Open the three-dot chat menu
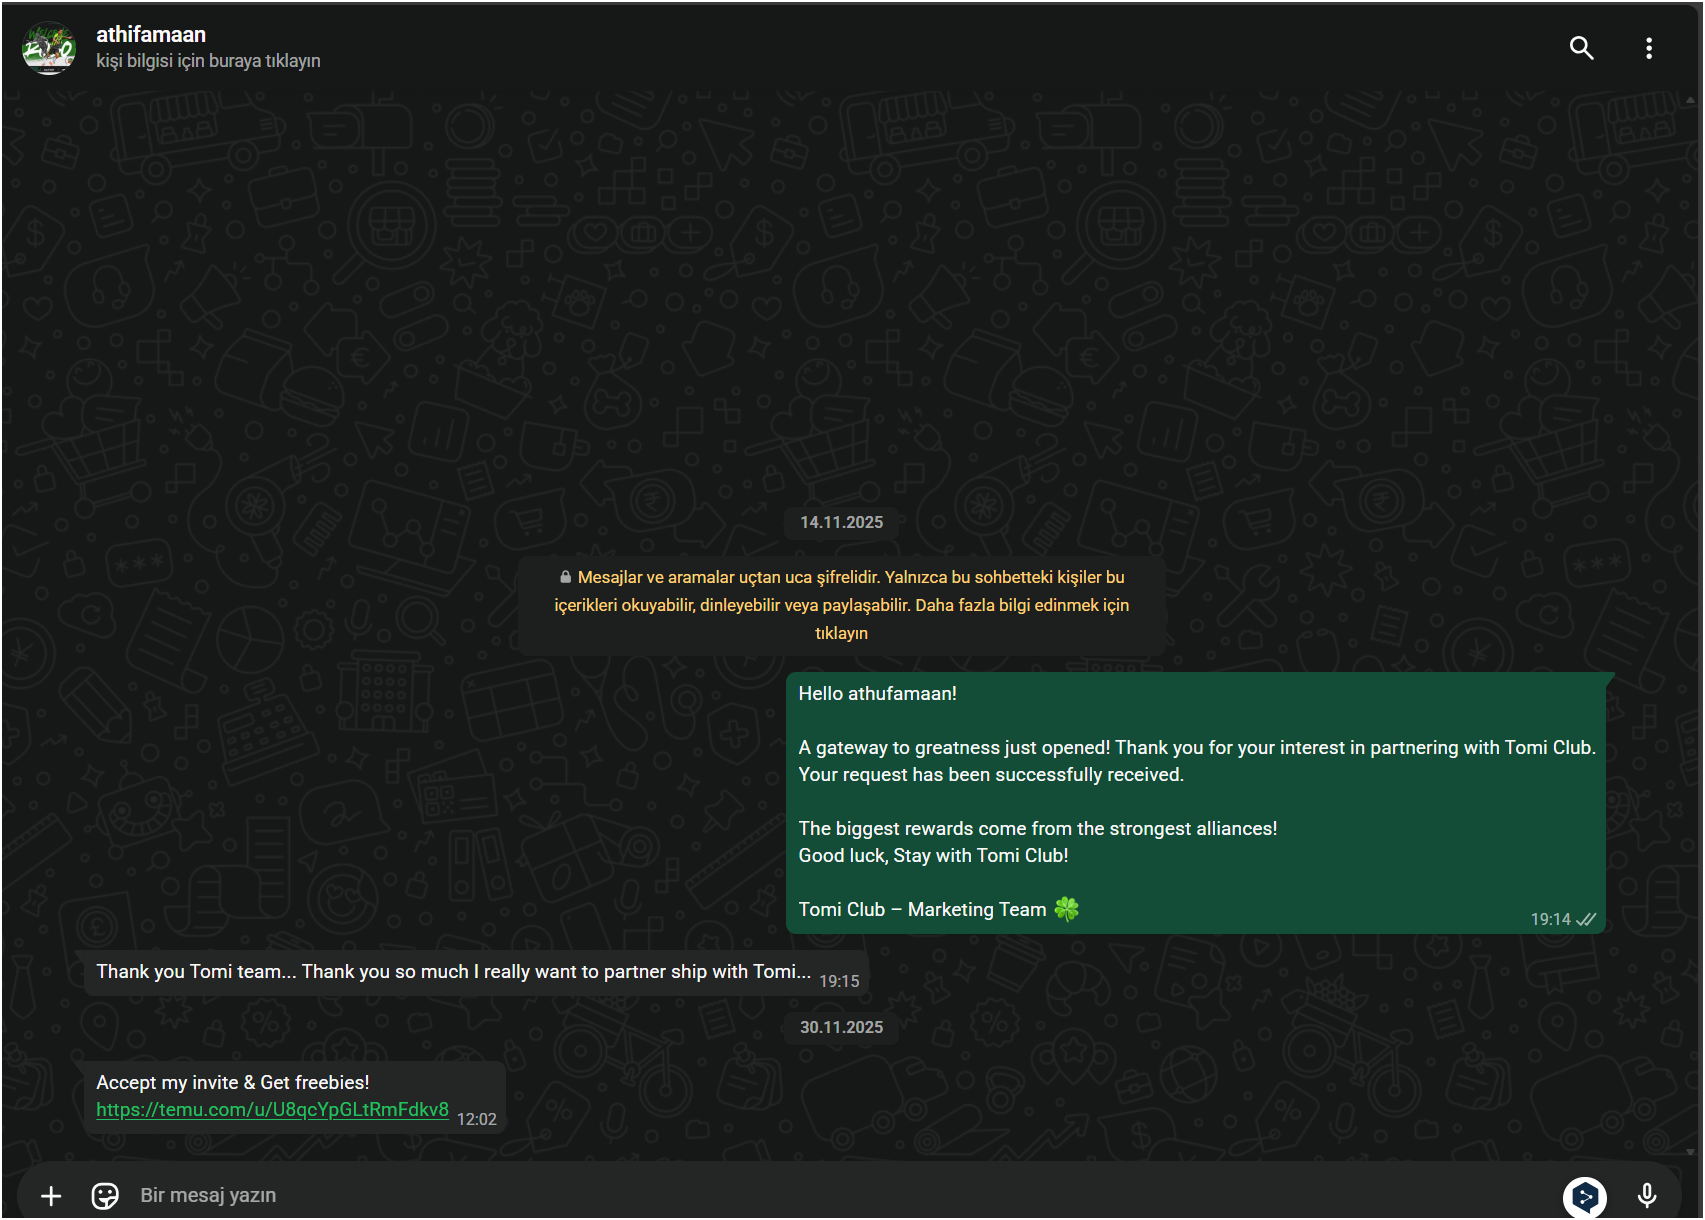The height and width of the screenshot is (1220, 1705). point(1649,48)
